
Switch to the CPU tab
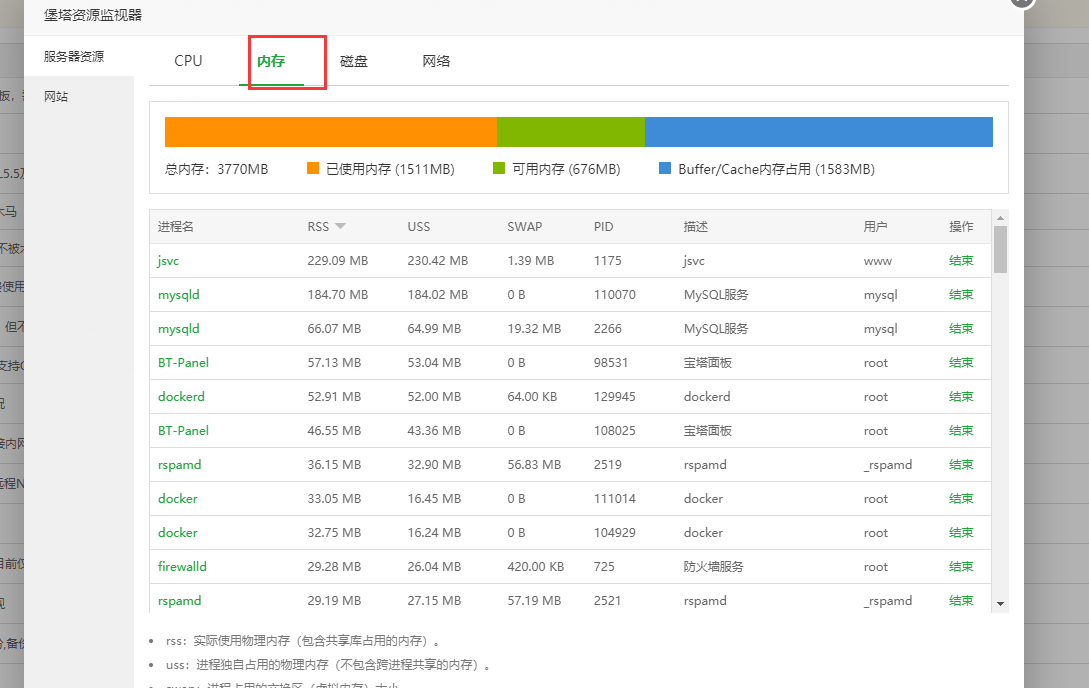[x=188, y=61]
